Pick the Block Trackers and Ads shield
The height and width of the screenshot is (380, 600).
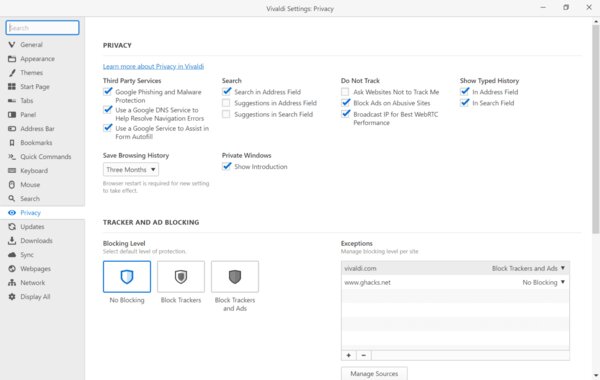[235, 277]
